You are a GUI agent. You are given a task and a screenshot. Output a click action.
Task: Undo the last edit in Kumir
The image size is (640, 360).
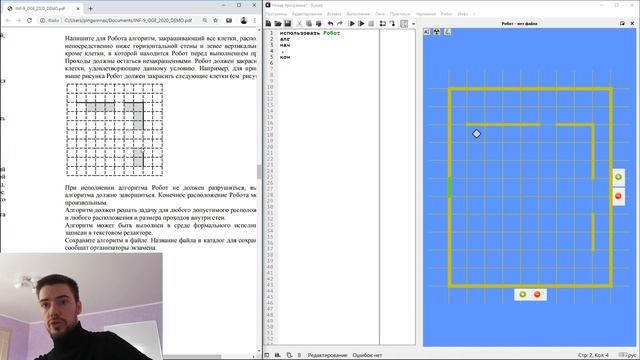(330, 24)
